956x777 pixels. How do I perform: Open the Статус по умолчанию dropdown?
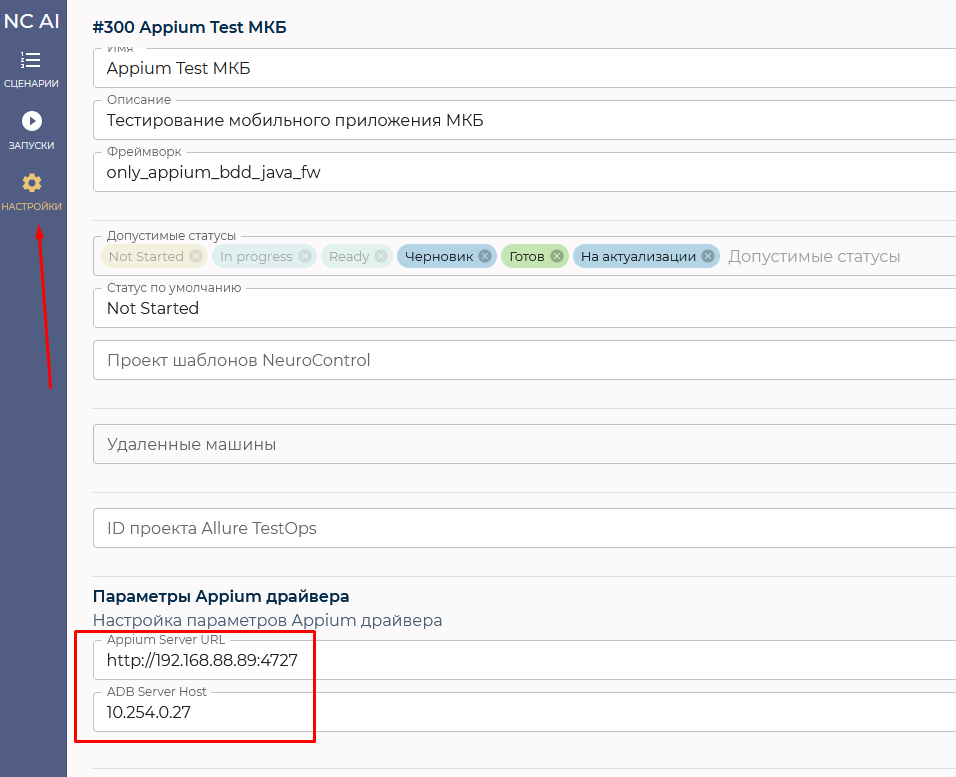pyautogui.click(x=524, y=308)
